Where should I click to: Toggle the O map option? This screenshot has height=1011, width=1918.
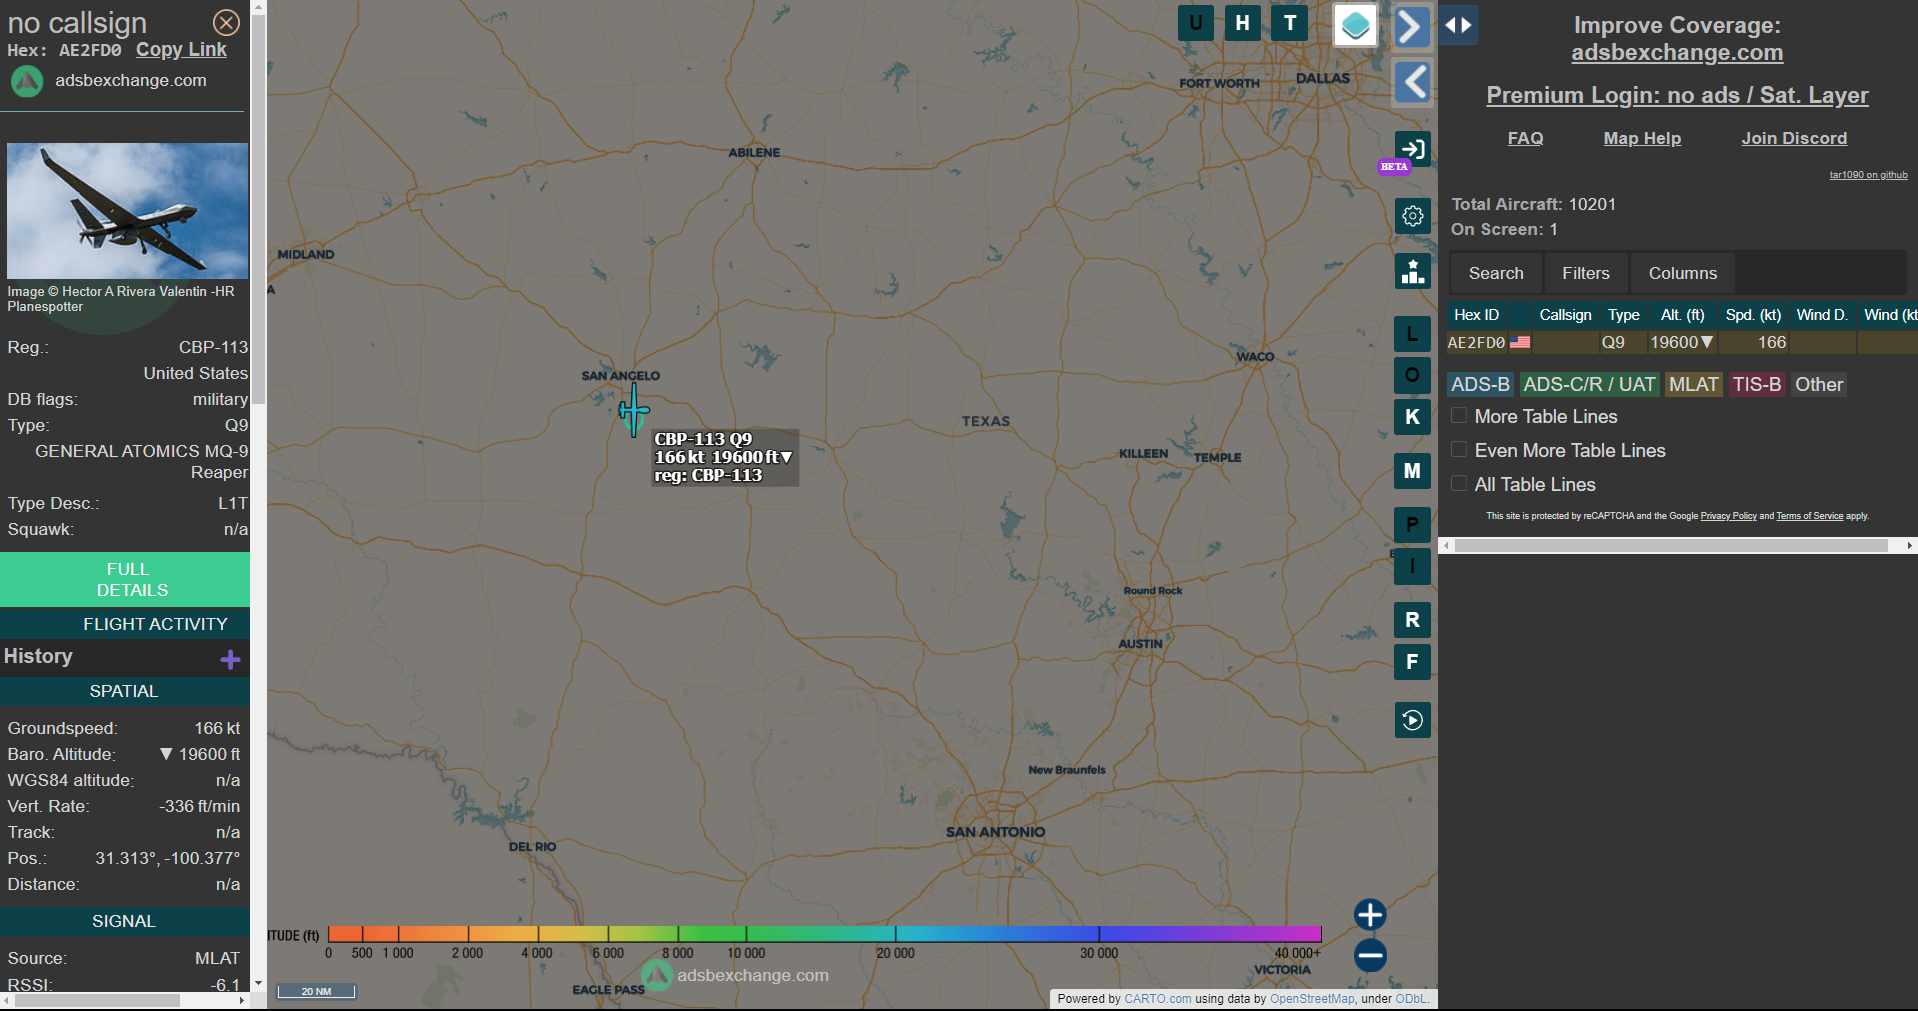[1412, 375]
